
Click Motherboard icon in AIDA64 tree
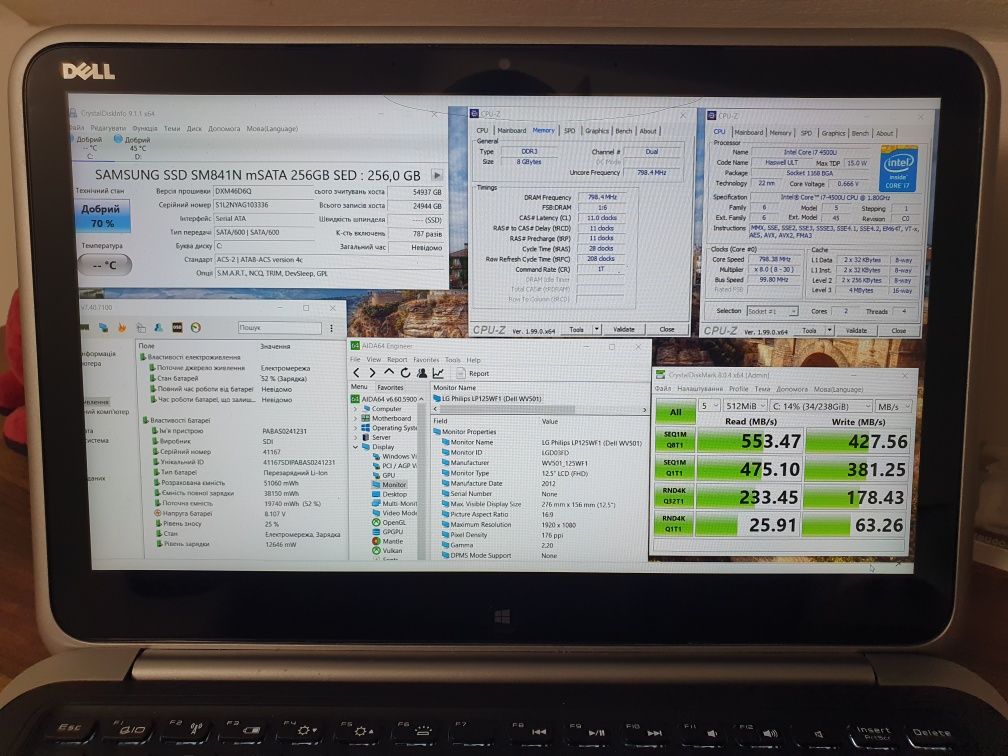point(366,418)
